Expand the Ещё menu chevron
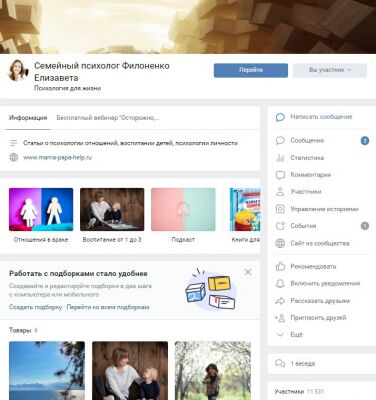This screenshot has width=376, height=400. tap(280, 335)
